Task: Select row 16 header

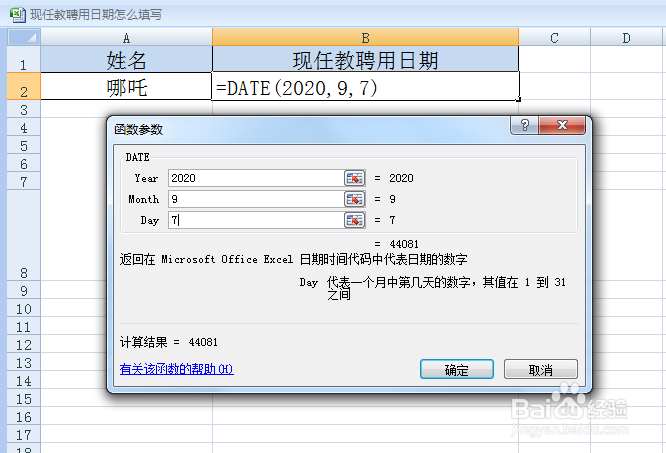Action: coord(24,416)
